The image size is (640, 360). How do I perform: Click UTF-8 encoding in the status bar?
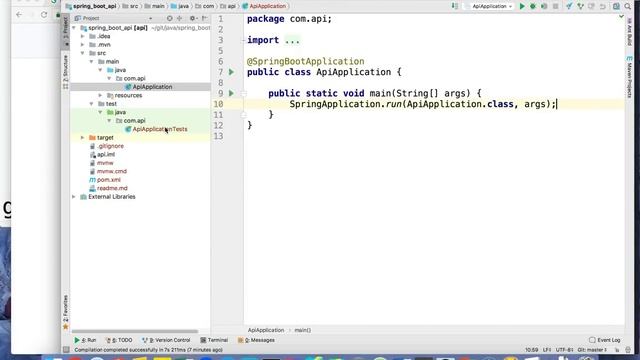(x=564, y=350)
